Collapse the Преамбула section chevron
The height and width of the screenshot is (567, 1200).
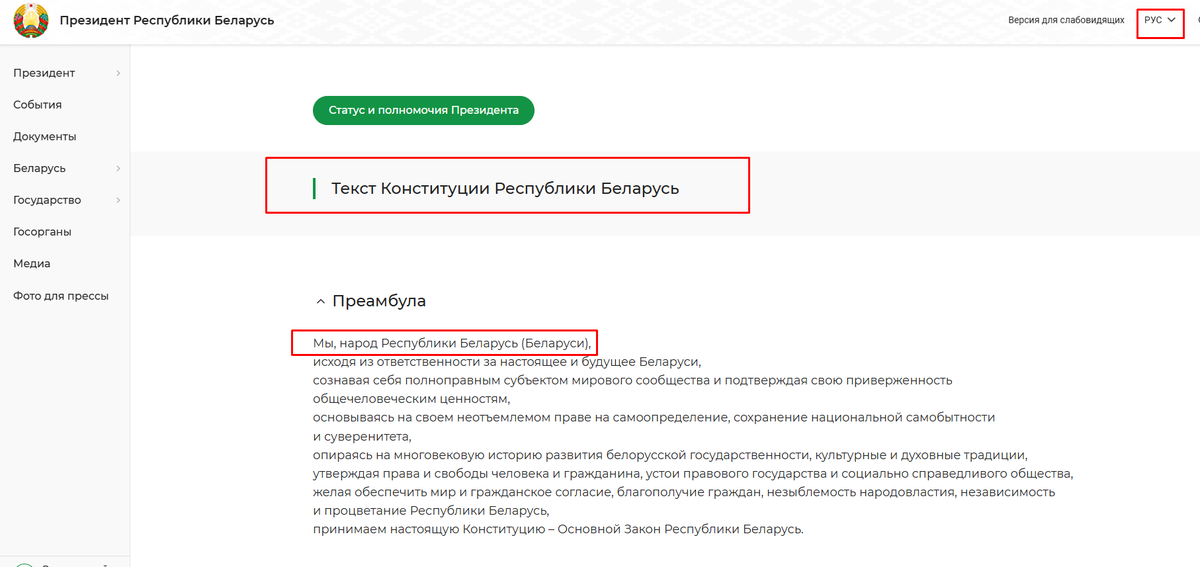click(320, 301)
